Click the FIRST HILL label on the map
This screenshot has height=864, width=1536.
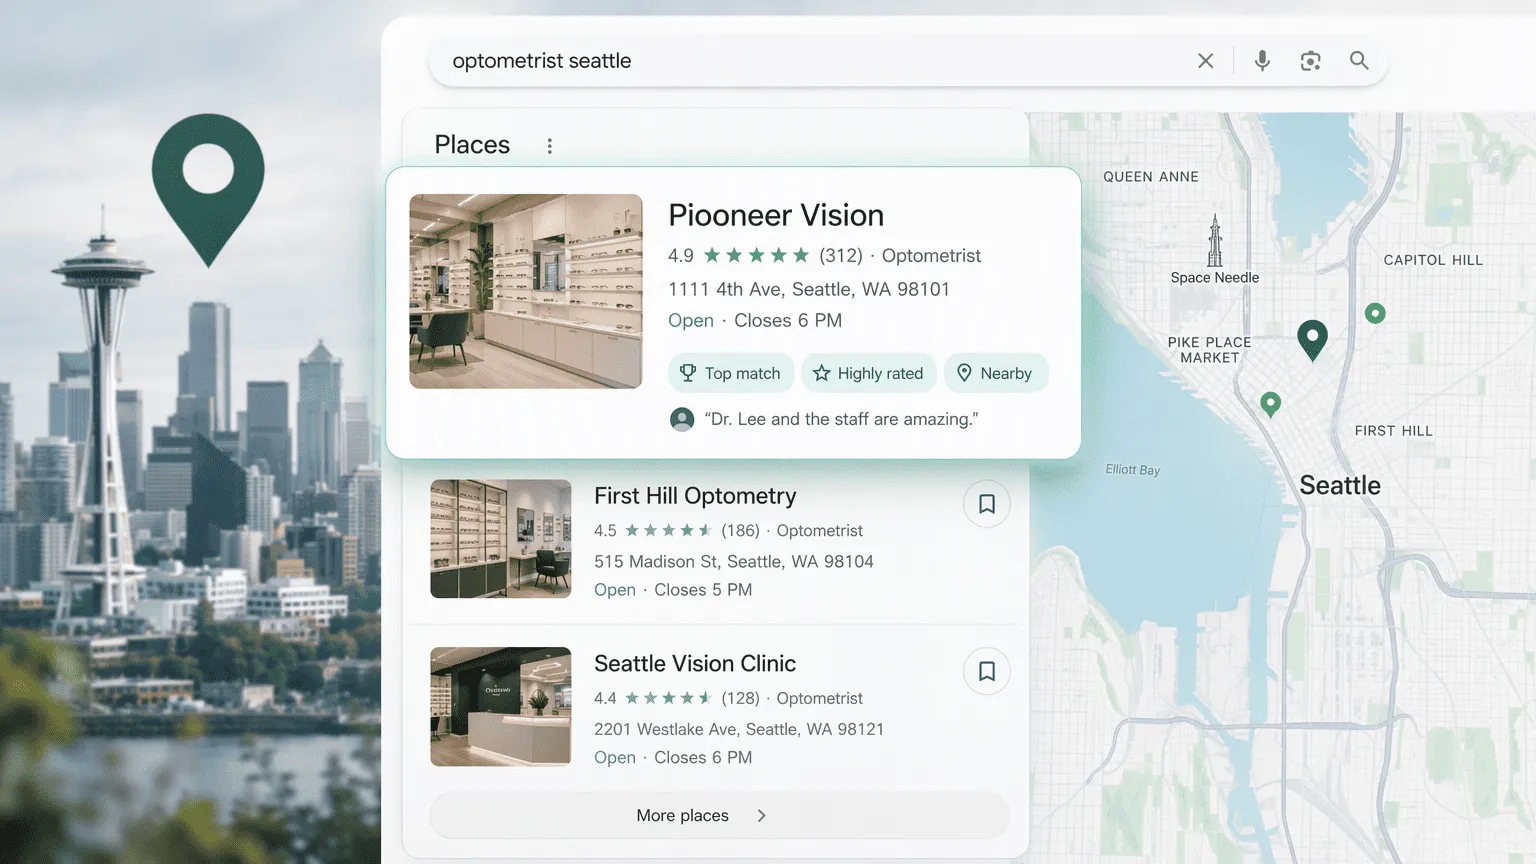(x=1394, y=431)
